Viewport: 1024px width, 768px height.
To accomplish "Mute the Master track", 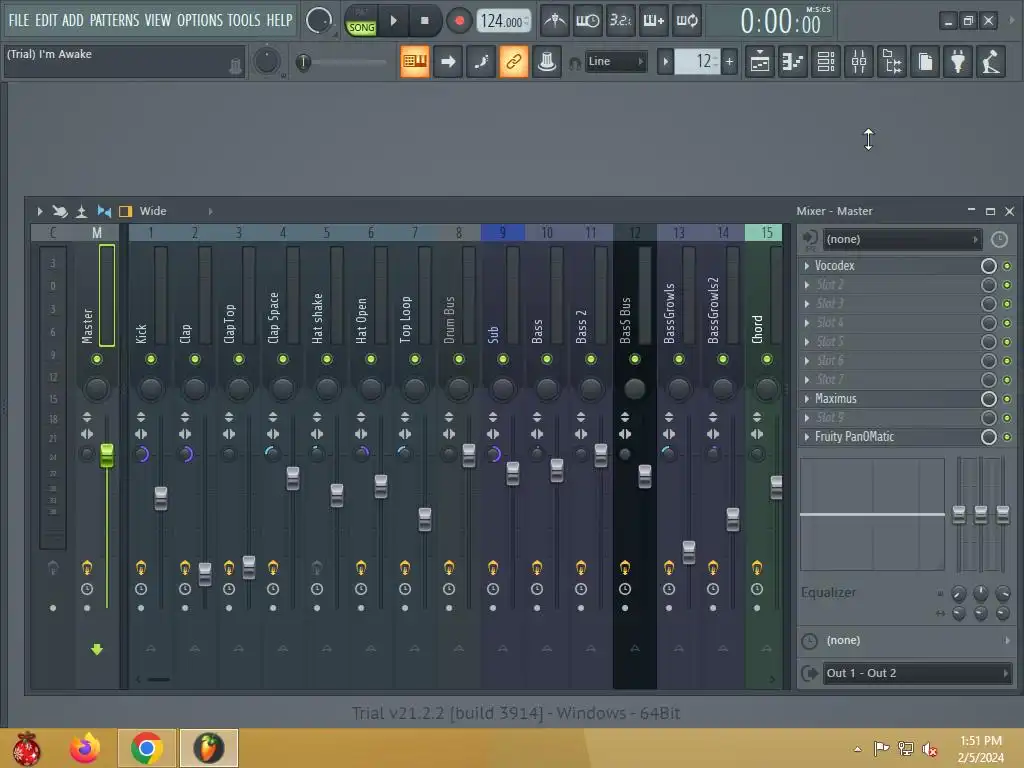I will [x=97, y=359].
